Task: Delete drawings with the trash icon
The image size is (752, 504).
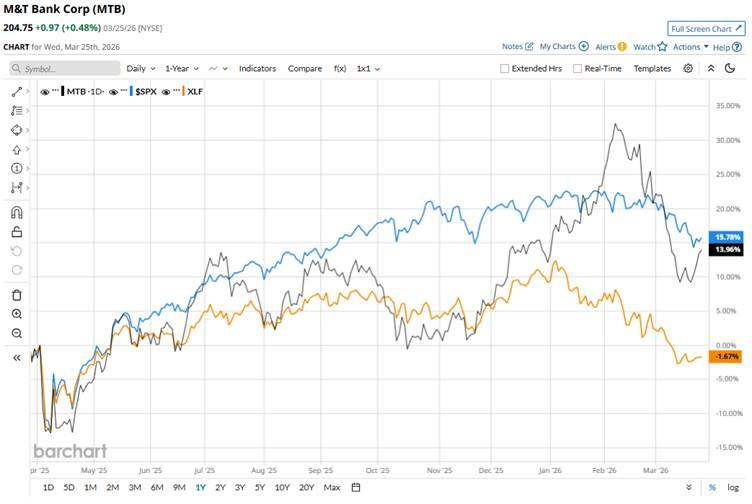Action: point(17,295)
